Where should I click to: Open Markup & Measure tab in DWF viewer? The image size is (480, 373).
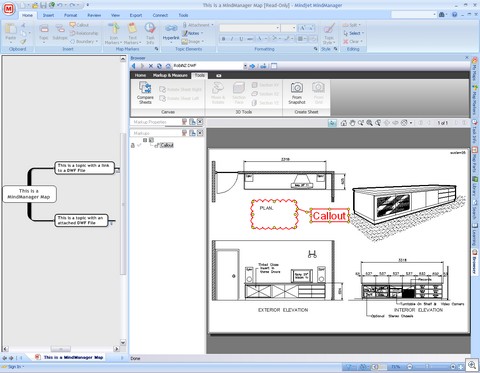(x=170, y=75)
